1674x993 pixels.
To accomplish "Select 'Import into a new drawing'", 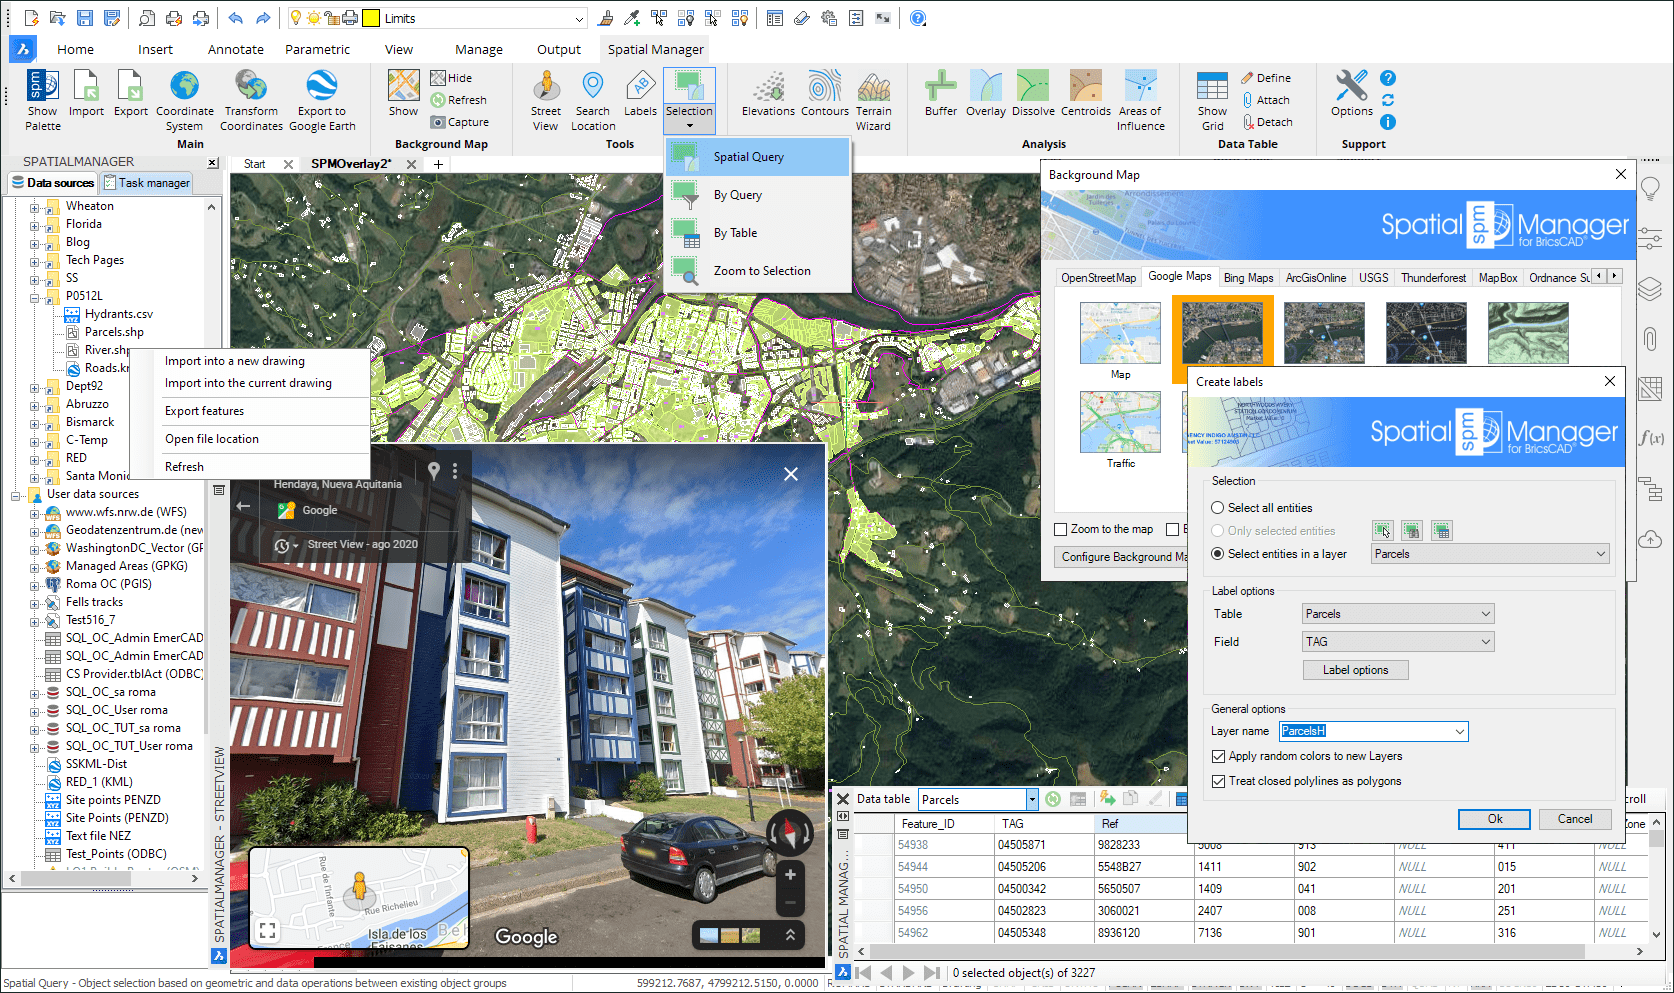I will [235, 361].
